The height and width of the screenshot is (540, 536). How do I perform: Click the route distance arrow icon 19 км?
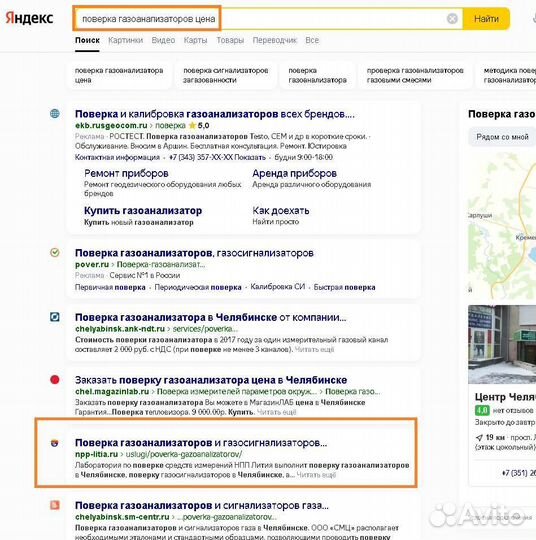pos(479,438)
